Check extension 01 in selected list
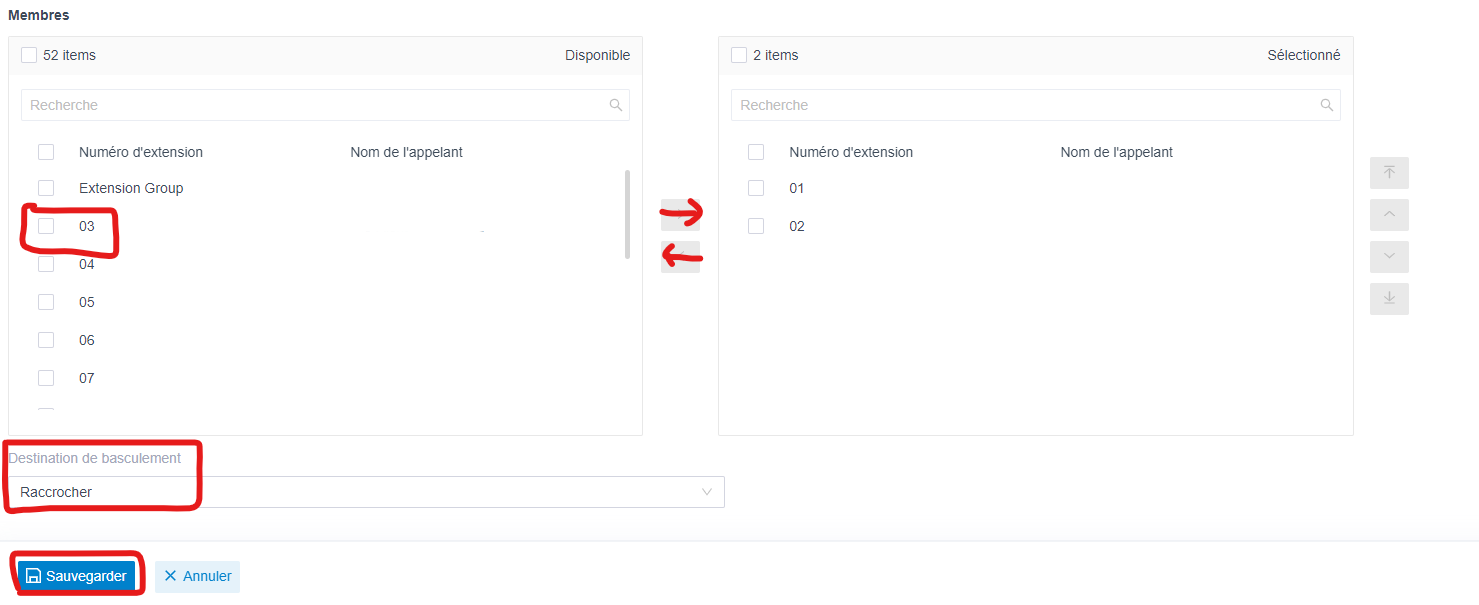 coord(756,188)
